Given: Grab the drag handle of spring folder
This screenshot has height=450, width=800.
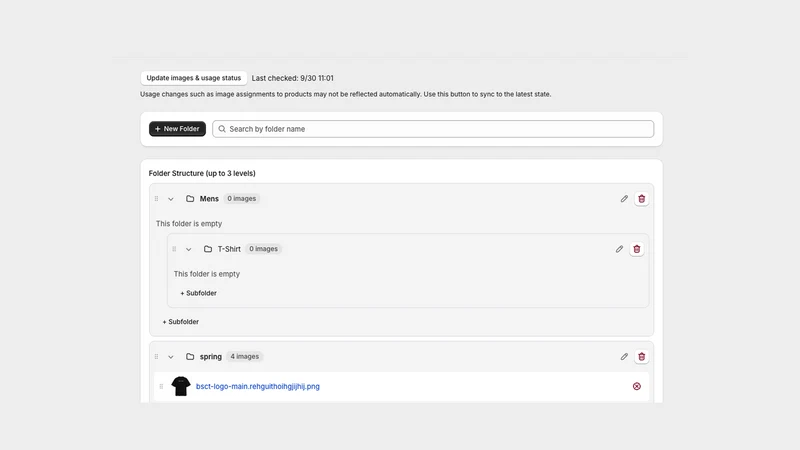Looking at the screenshot, I should [156, 357].
